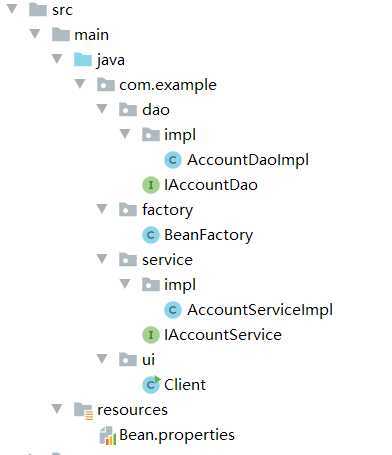This screenshot has width=392, height=455.
Task: Click the IAccountDao interface icon
Action: pos(151,185)
